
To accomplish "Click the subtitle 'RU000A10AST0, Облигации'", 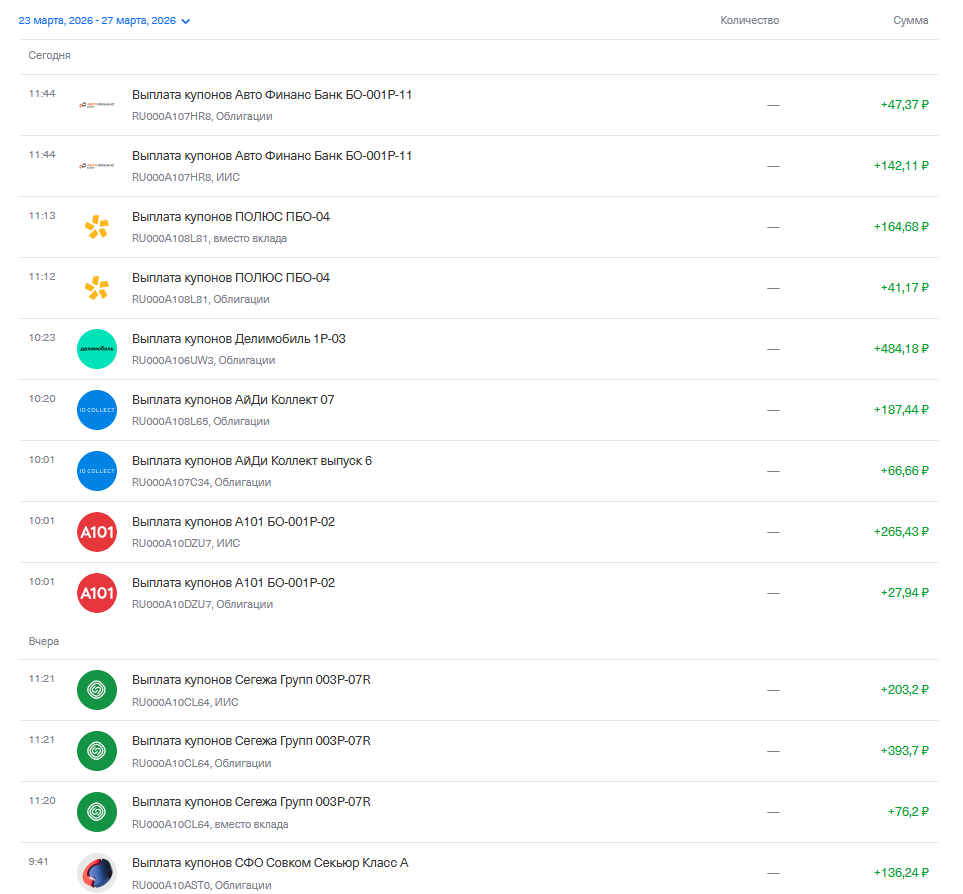I will [x=201, y=885].
